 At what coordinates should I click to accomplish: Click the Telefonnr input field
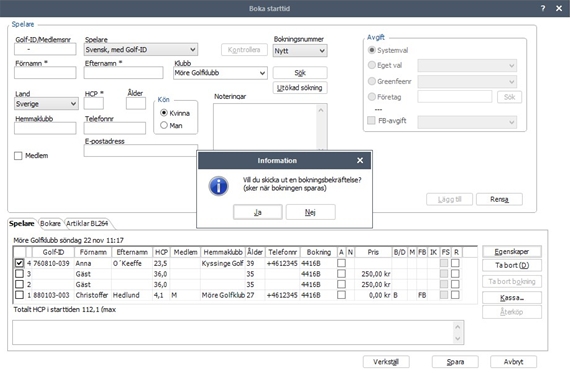pos(115,128)
